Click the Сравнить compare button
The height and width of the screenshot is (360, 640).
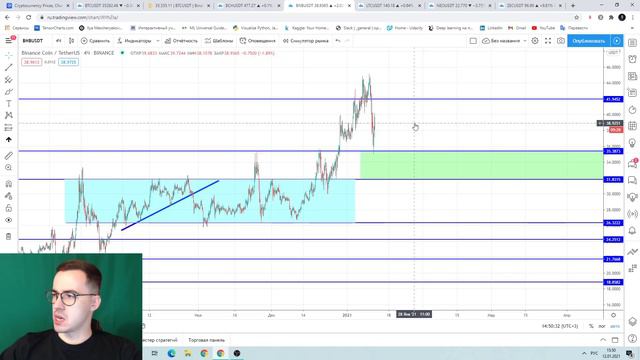click(95, 41)
